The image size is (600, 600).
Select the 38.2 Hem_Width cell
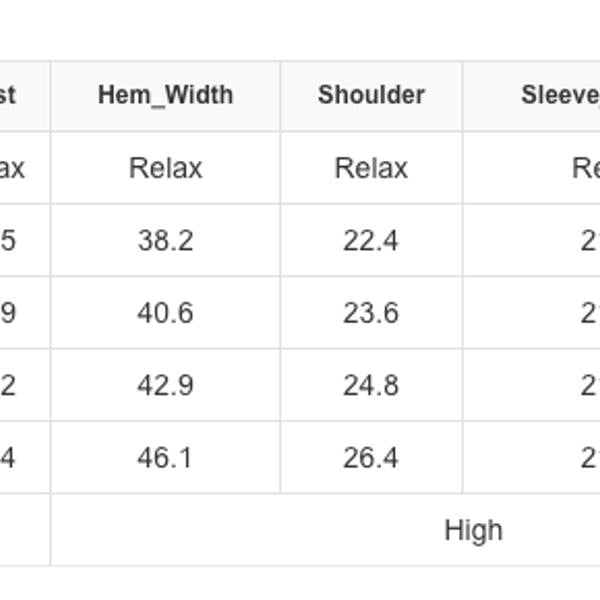coord(165,241)
